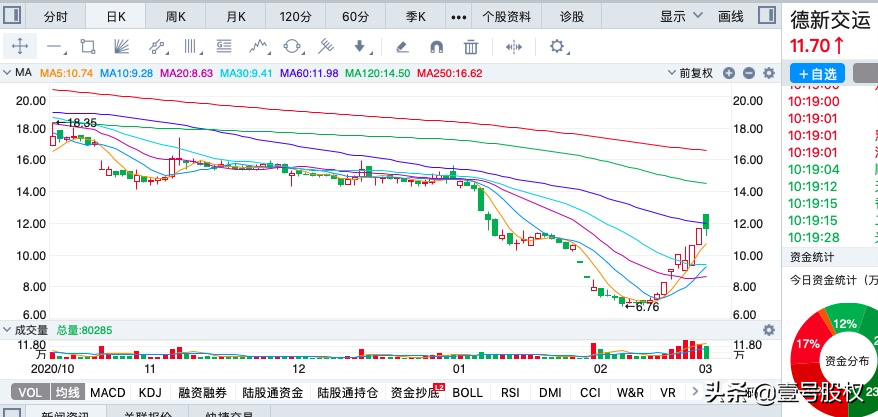
Task: Pick the fan lines drawing tool
Action: pyautogui.click(x=122, y=47)
